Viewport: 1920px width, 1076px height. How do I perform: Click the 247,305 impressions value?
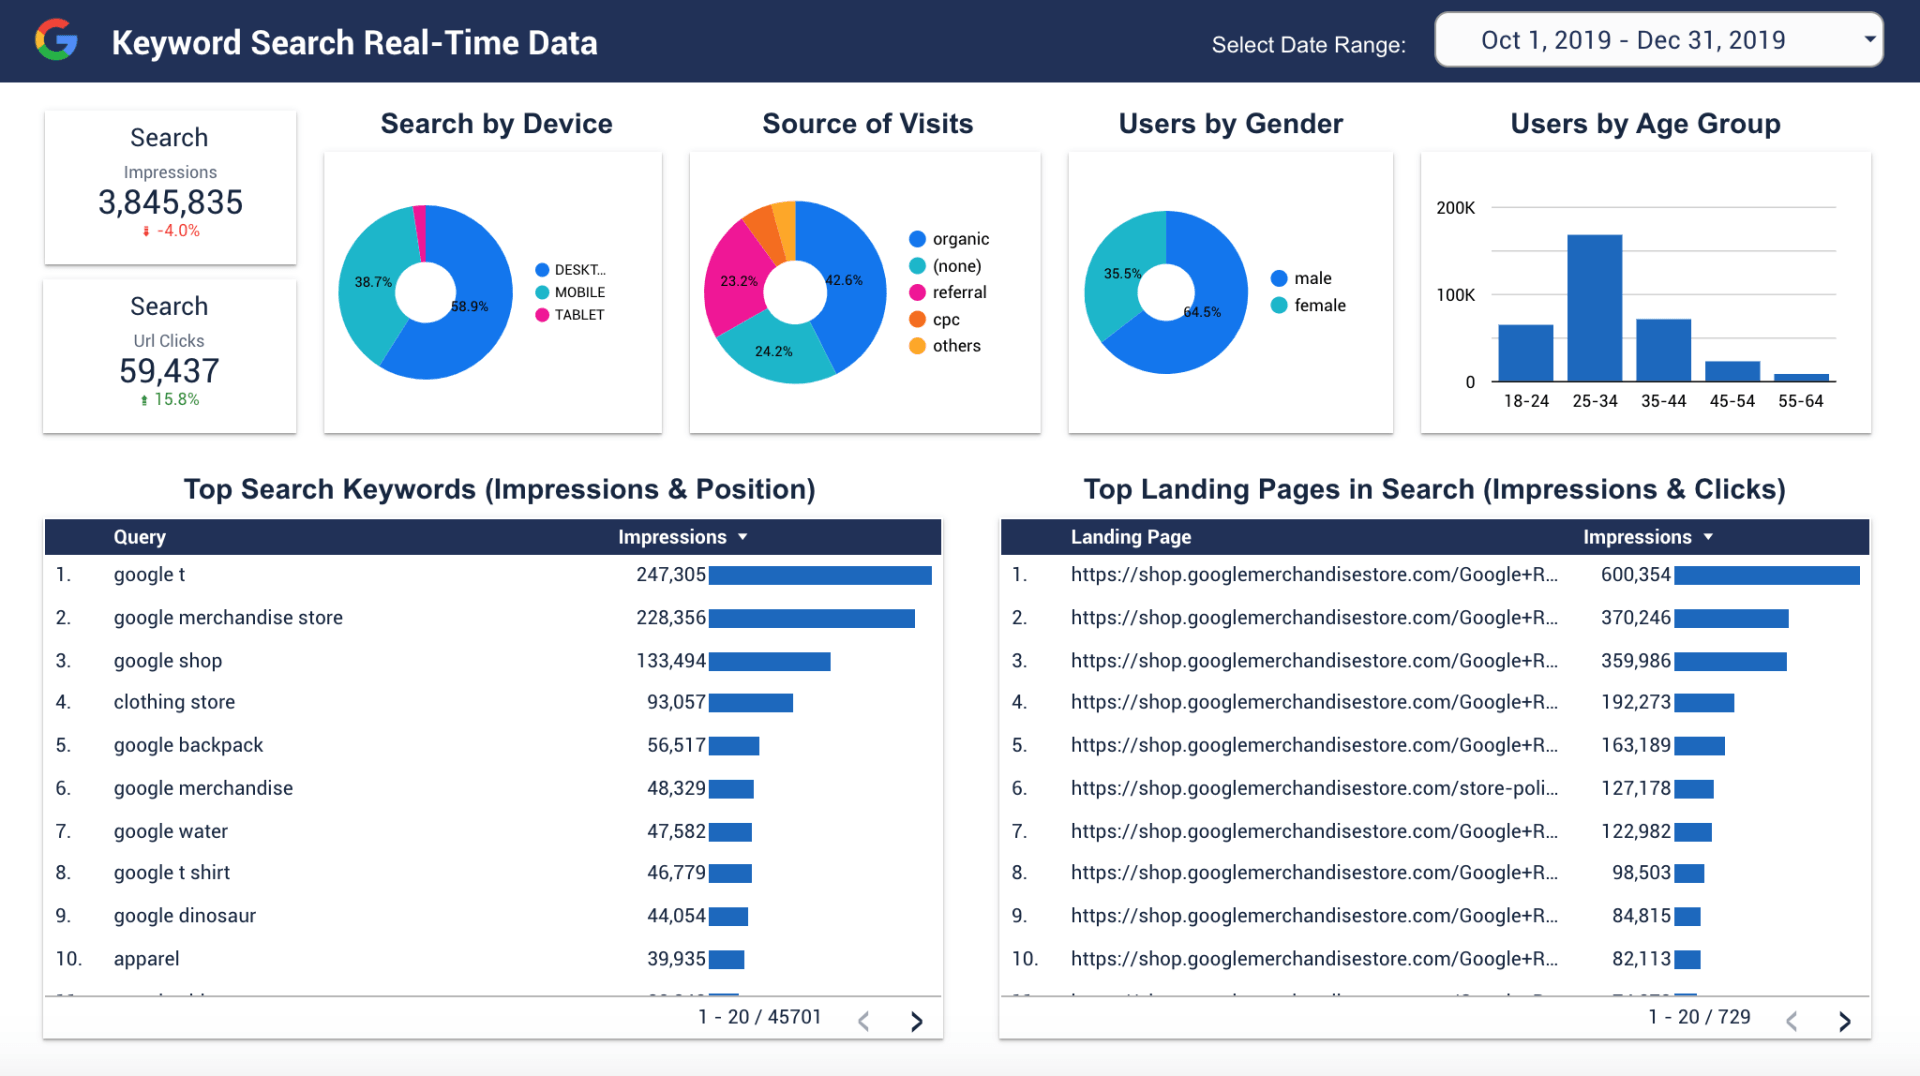671,575
